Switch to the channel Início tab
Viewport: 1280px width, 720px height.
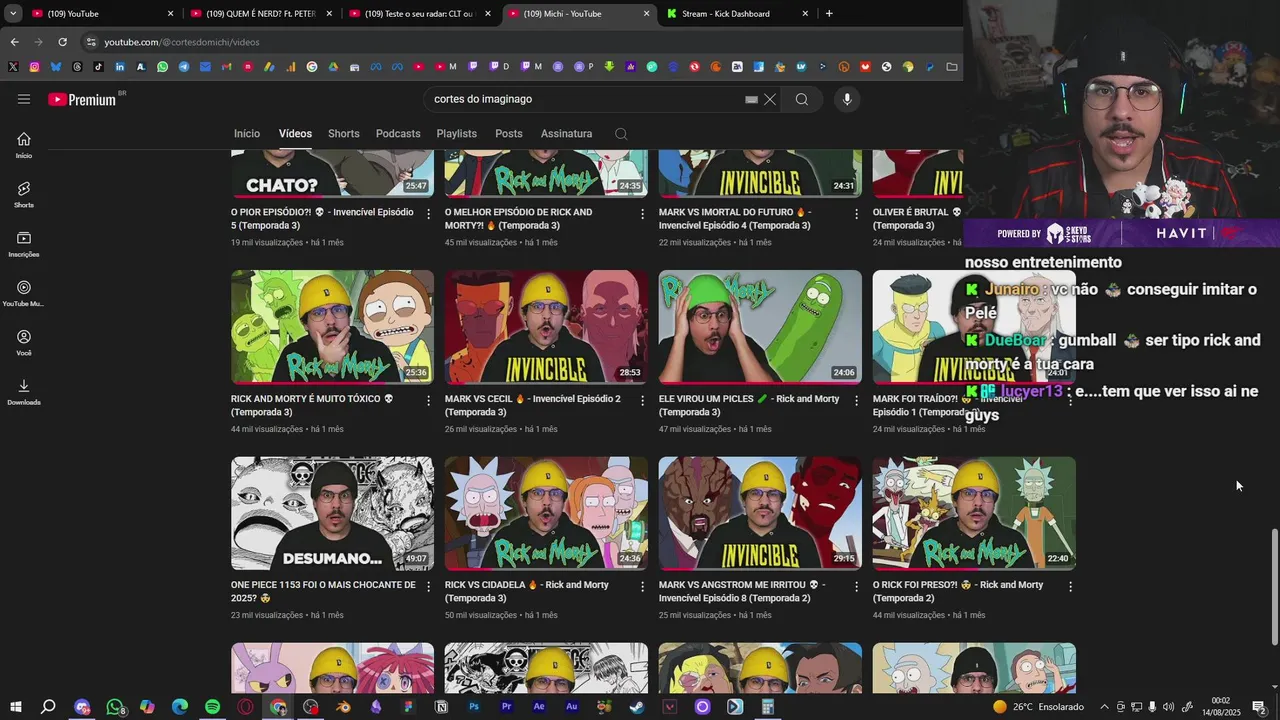(247, 134)
